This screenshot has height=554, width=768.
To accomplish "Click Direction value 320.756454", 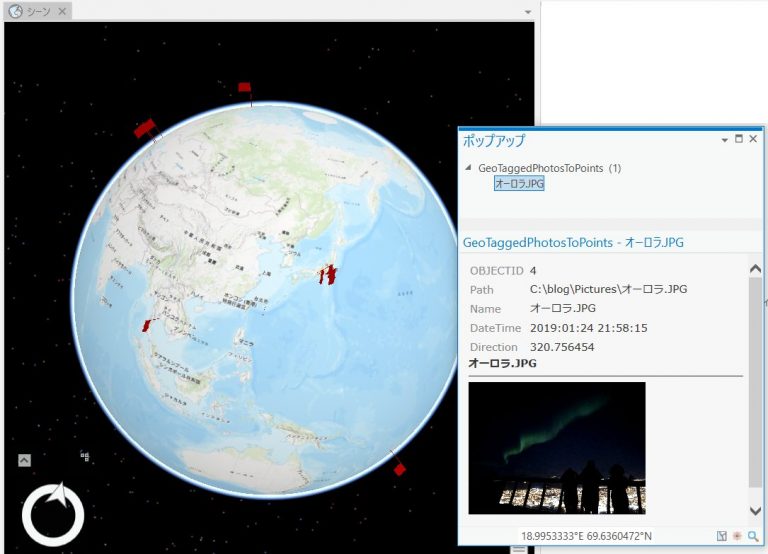I will [562, 347].
